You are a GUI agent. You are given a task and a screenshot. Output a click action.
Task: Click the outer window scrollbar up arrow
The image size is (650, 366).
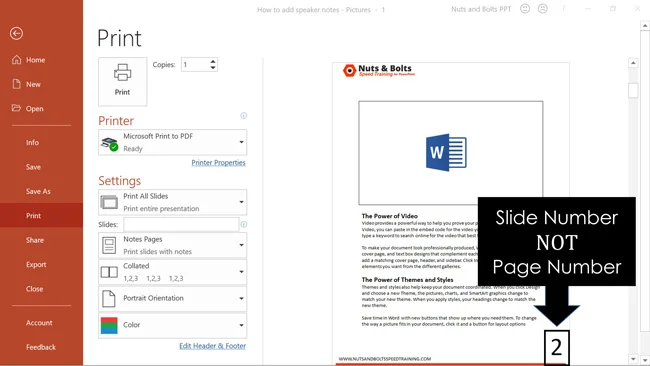tap(645, 26)
